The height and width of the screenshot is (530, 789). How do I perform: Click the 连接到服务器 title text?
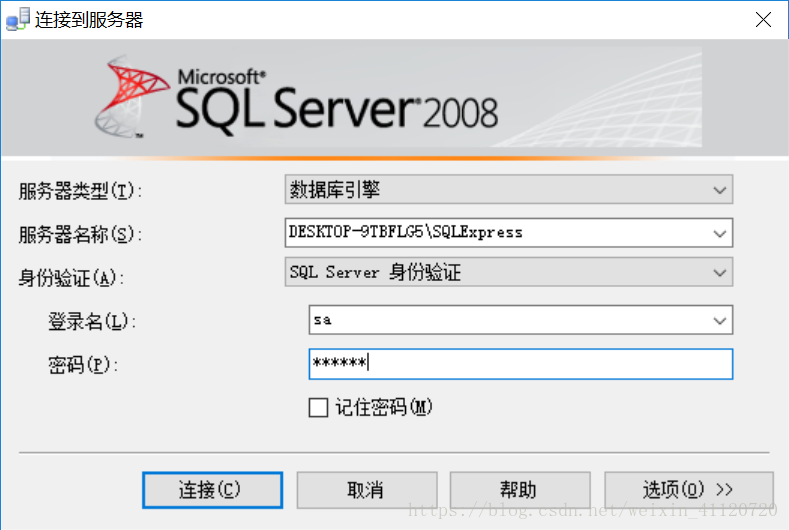pyautogui.click(x=89, y=20)
